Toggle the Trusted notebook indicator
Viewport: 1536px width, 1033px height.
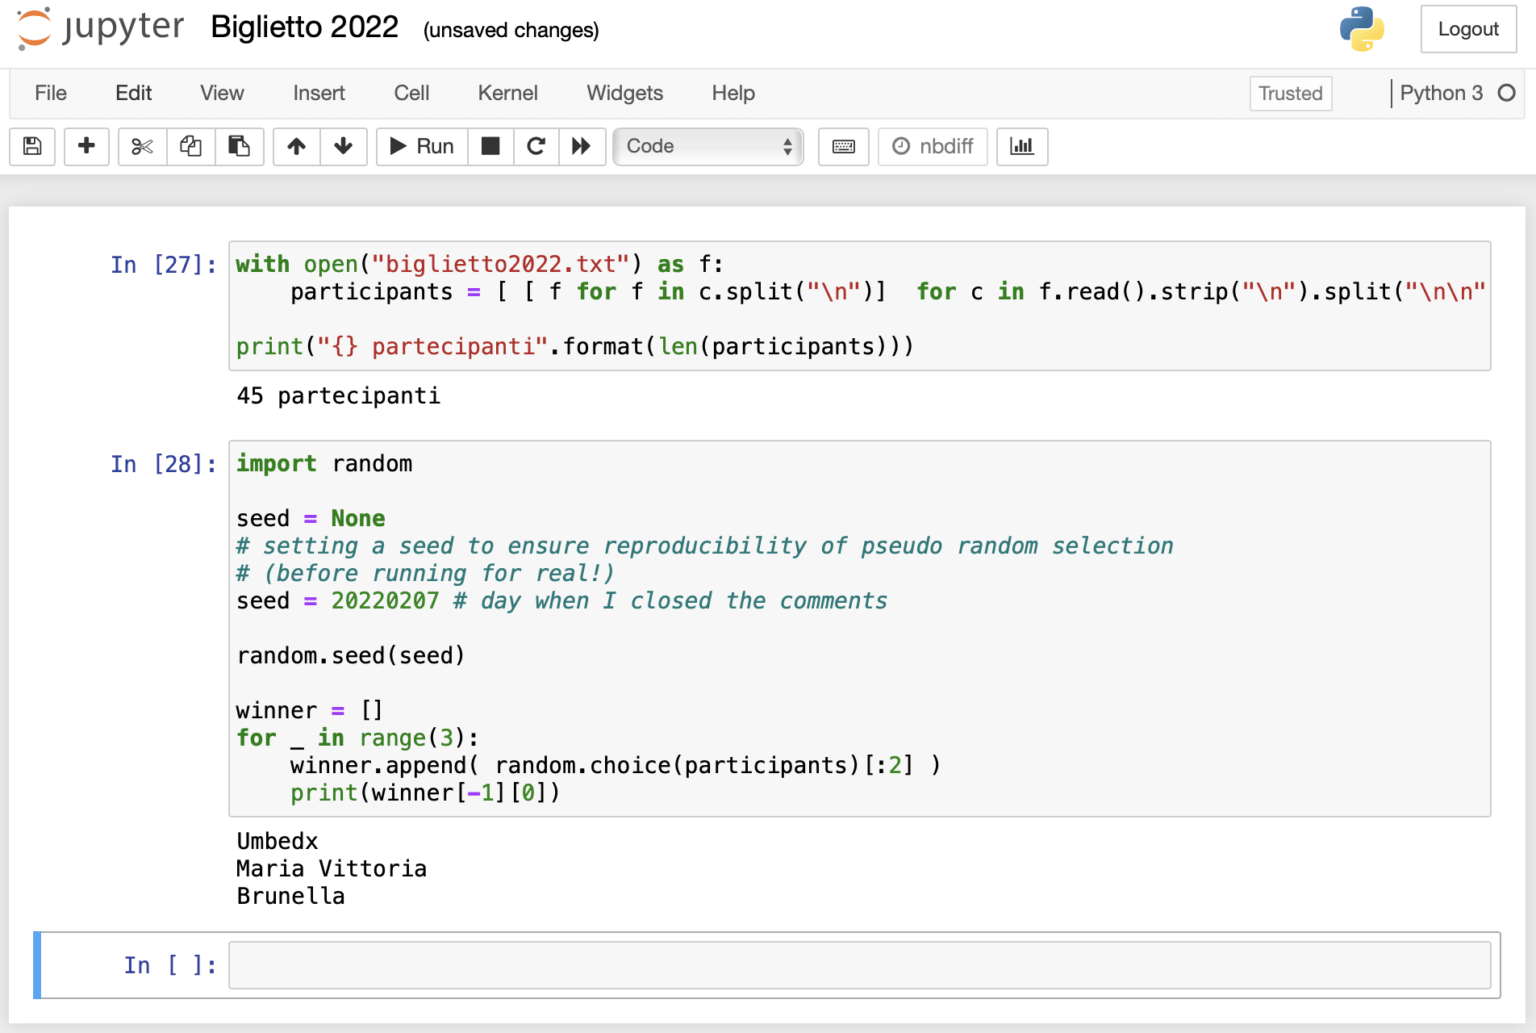coord(1290,93)
